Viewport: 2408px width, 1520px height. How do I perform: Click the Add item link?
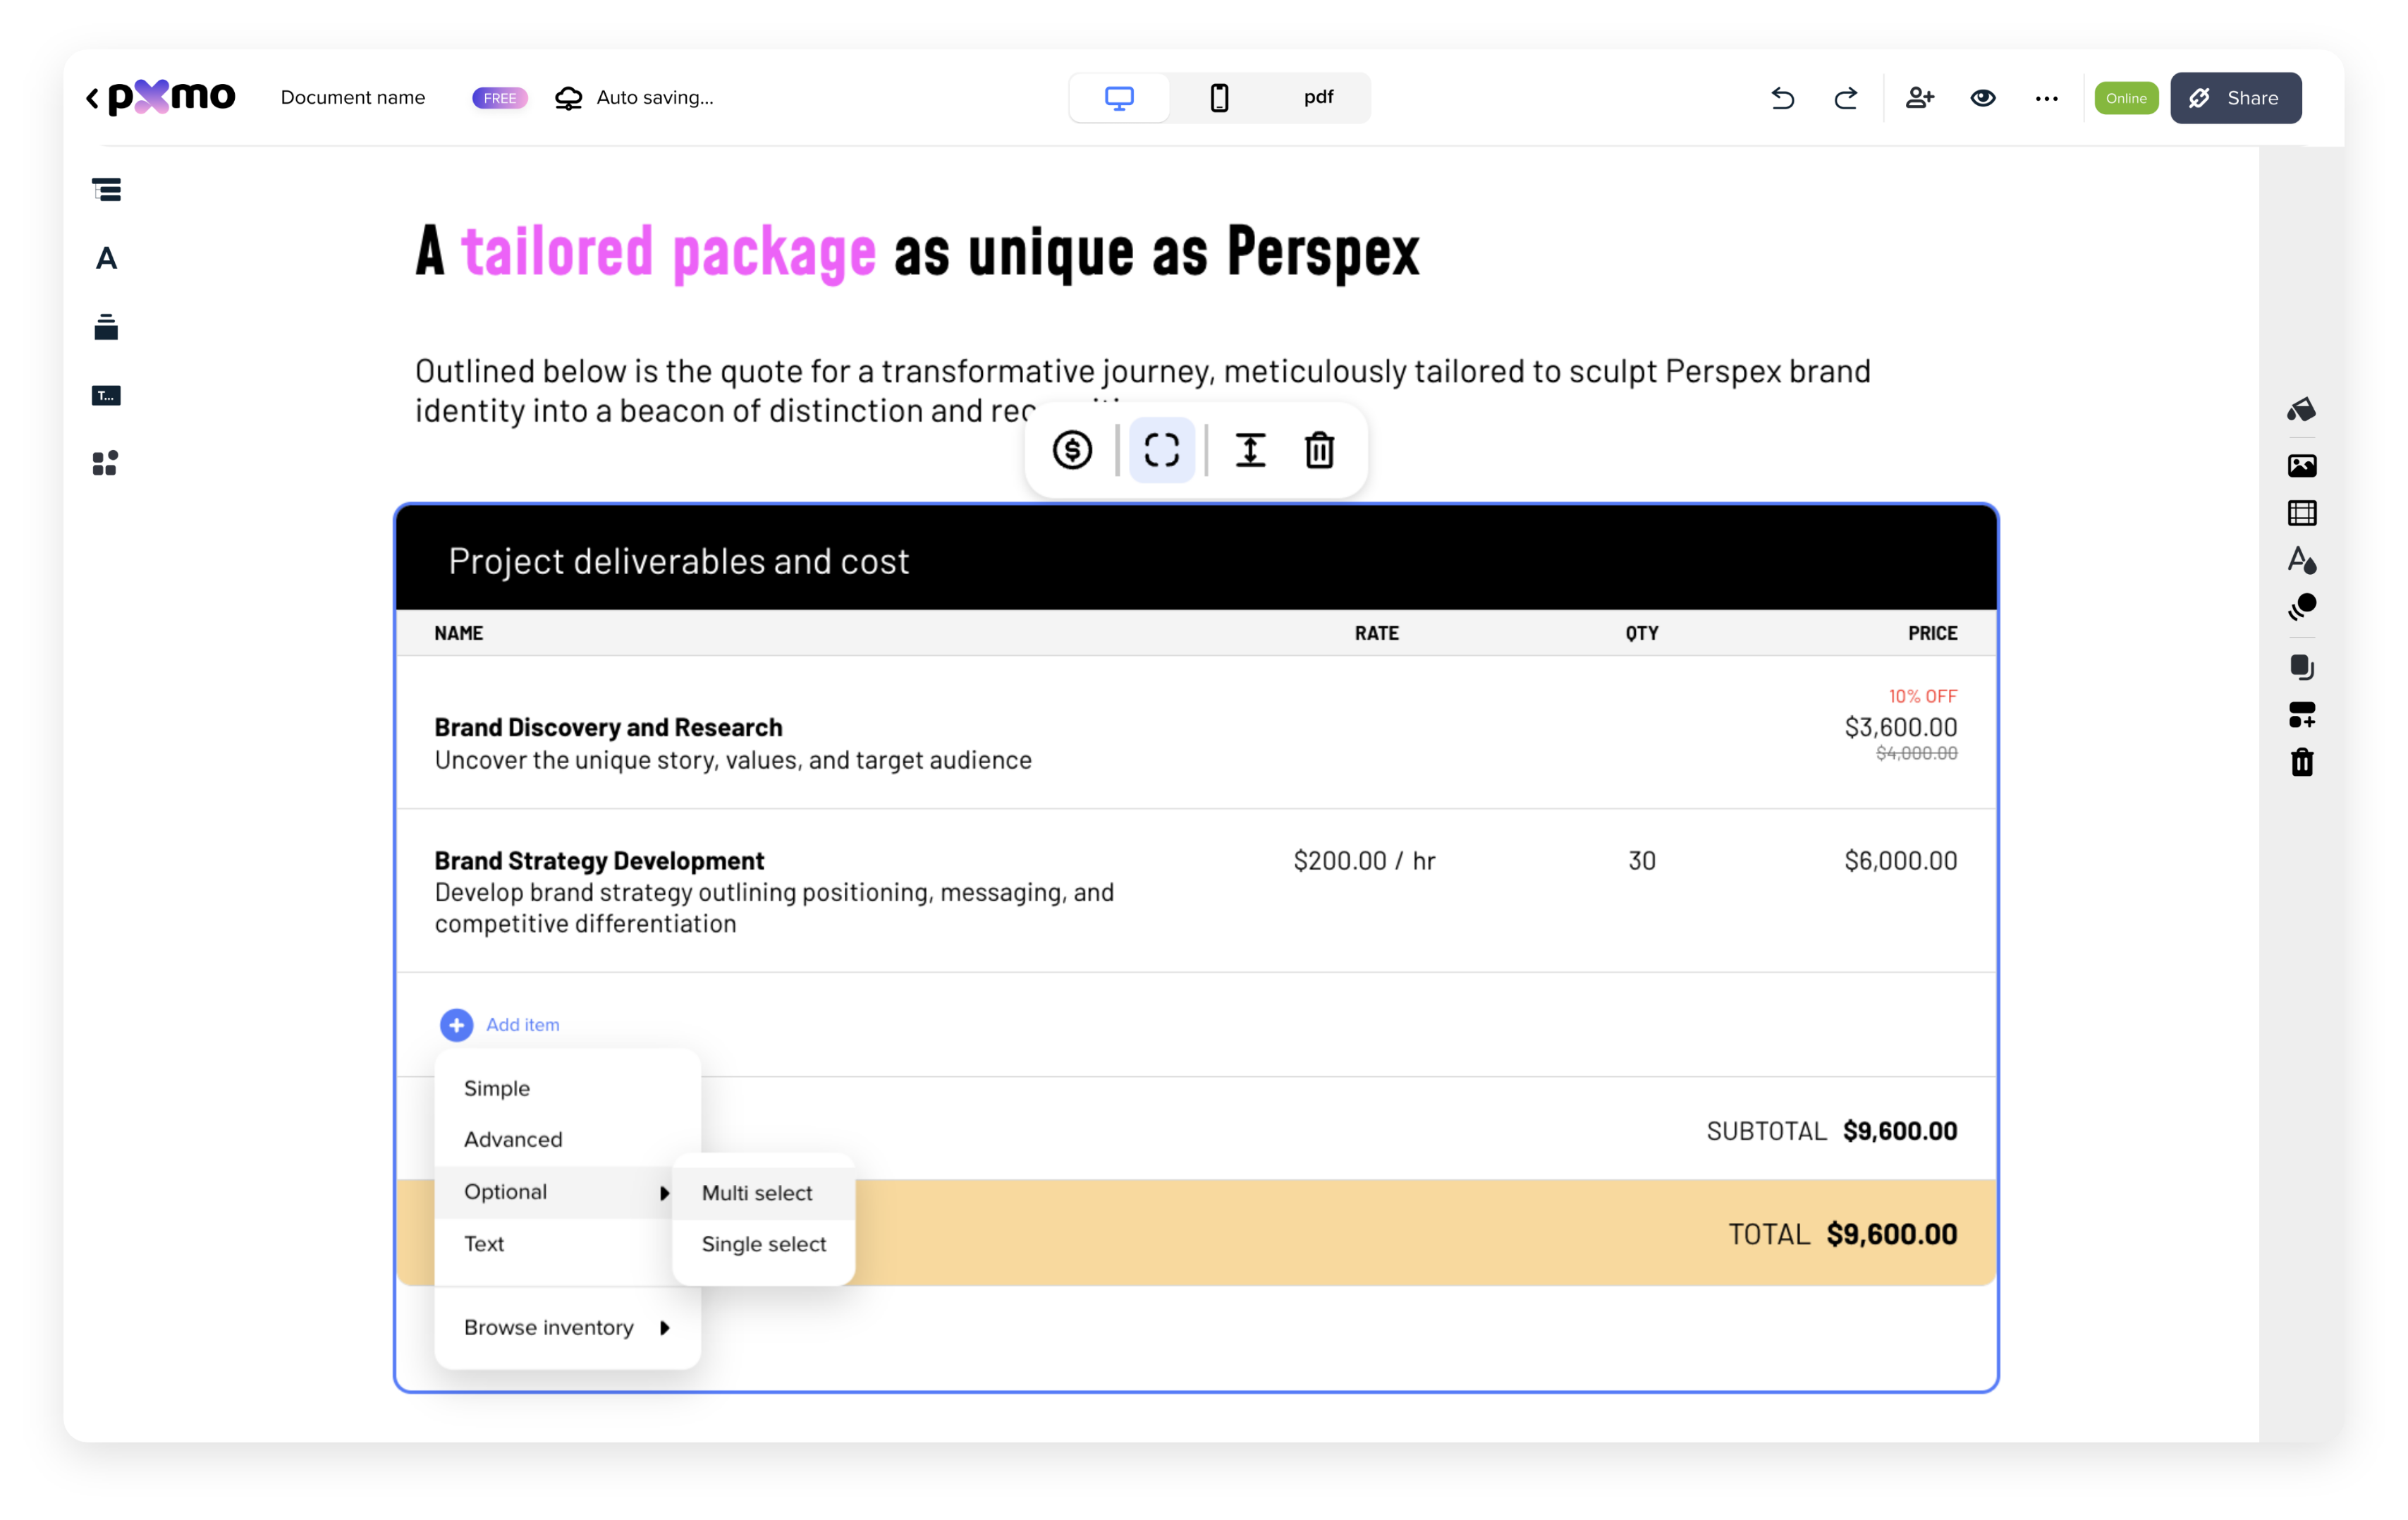(x=522, y=1025)
